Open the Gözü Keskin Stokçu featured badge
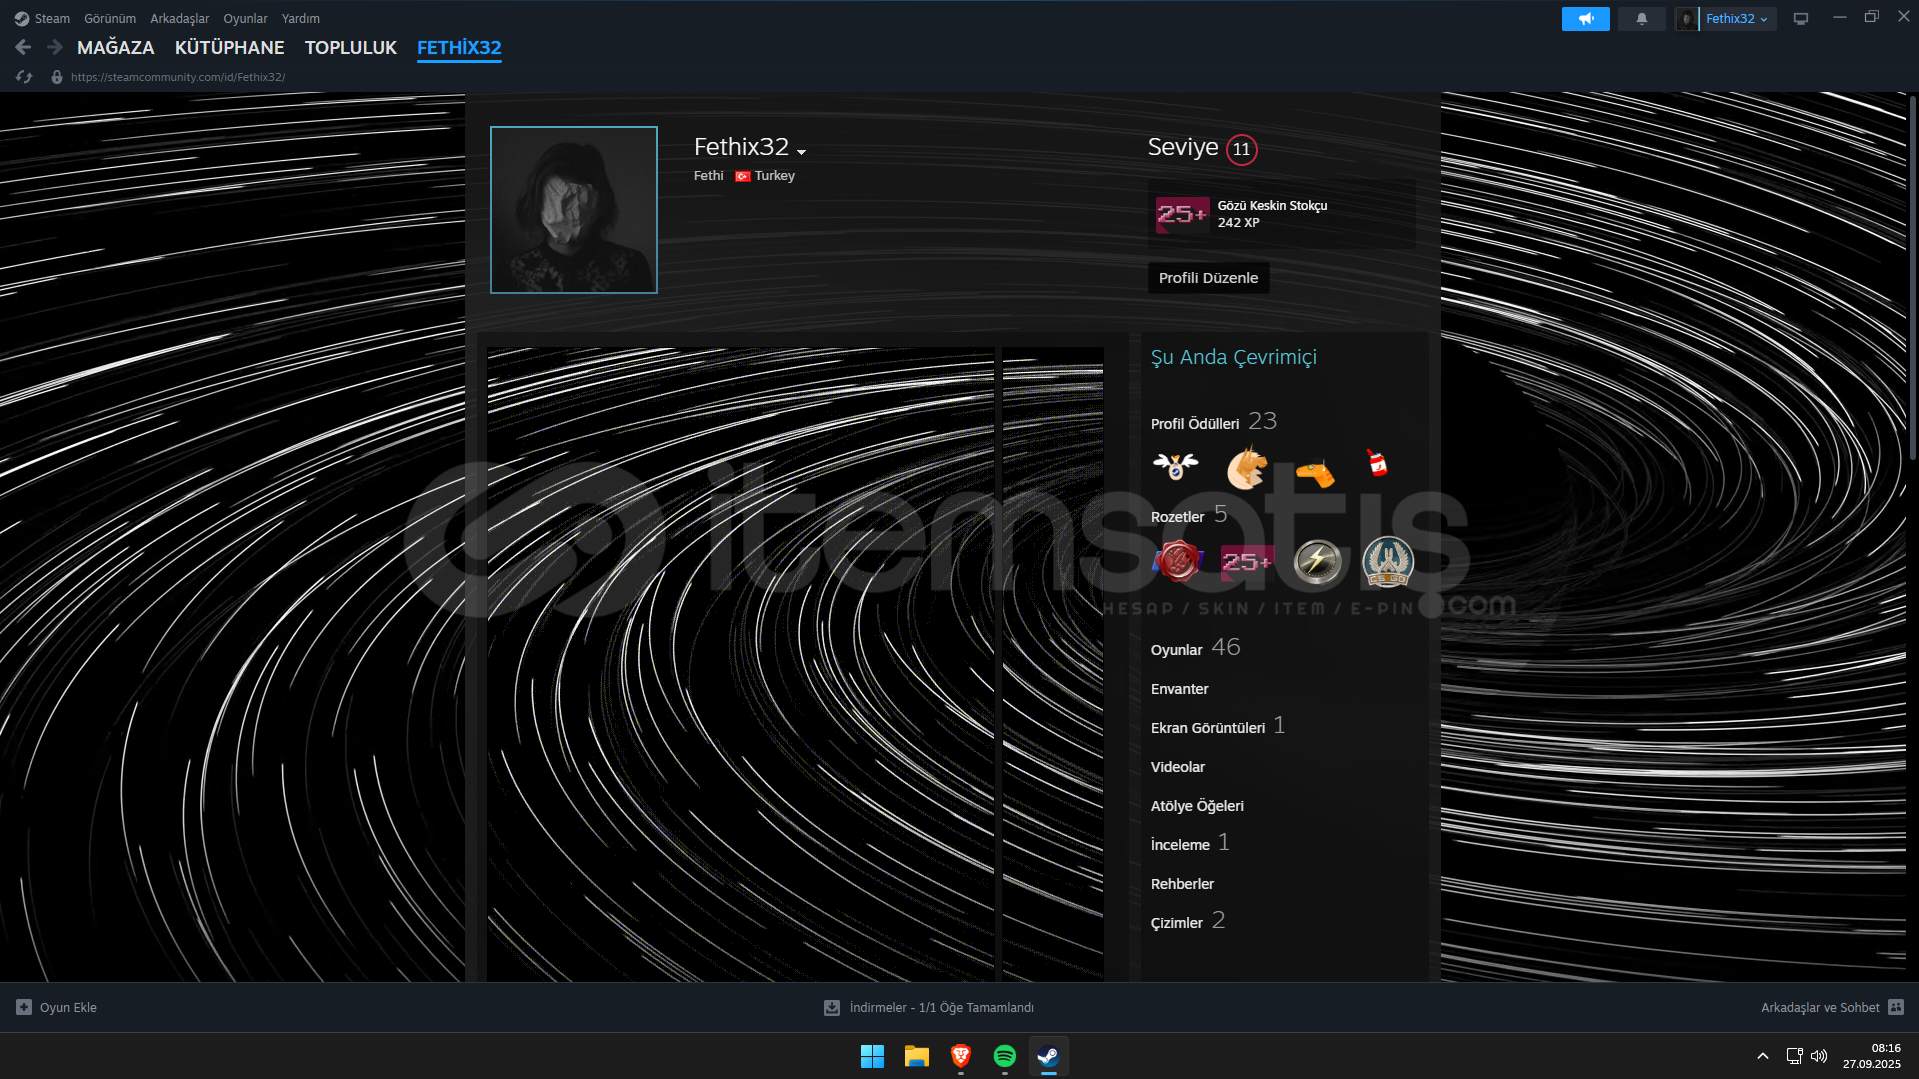Screen dimensions: 1919x1079 click(x=1284, y=214)
